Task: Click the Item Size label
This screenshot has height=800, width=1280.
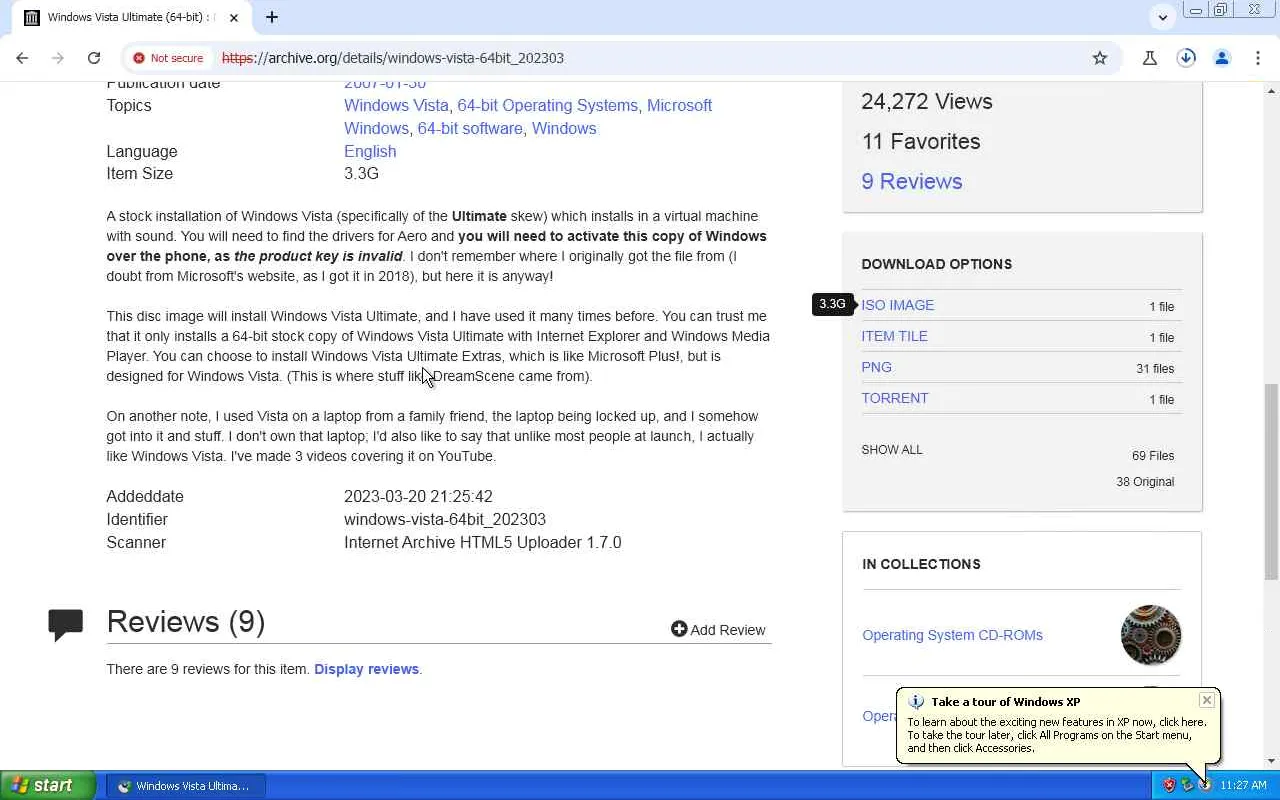Action: click(x=140, y=173)
